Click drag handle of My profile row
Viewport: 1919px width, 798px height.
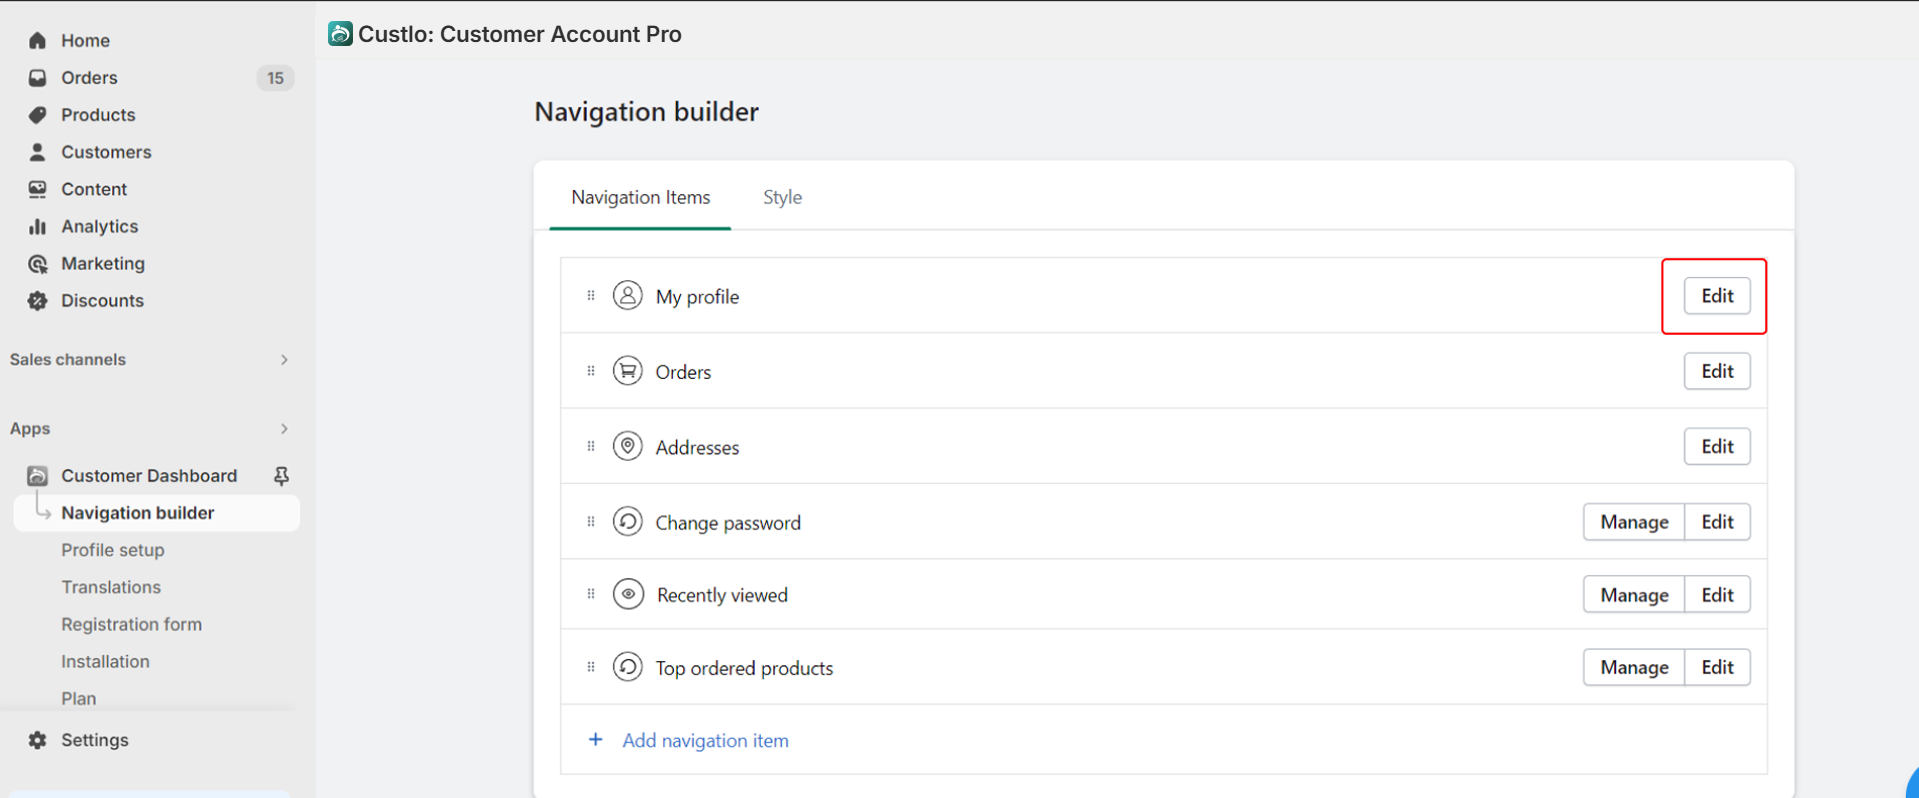(591, 296)
